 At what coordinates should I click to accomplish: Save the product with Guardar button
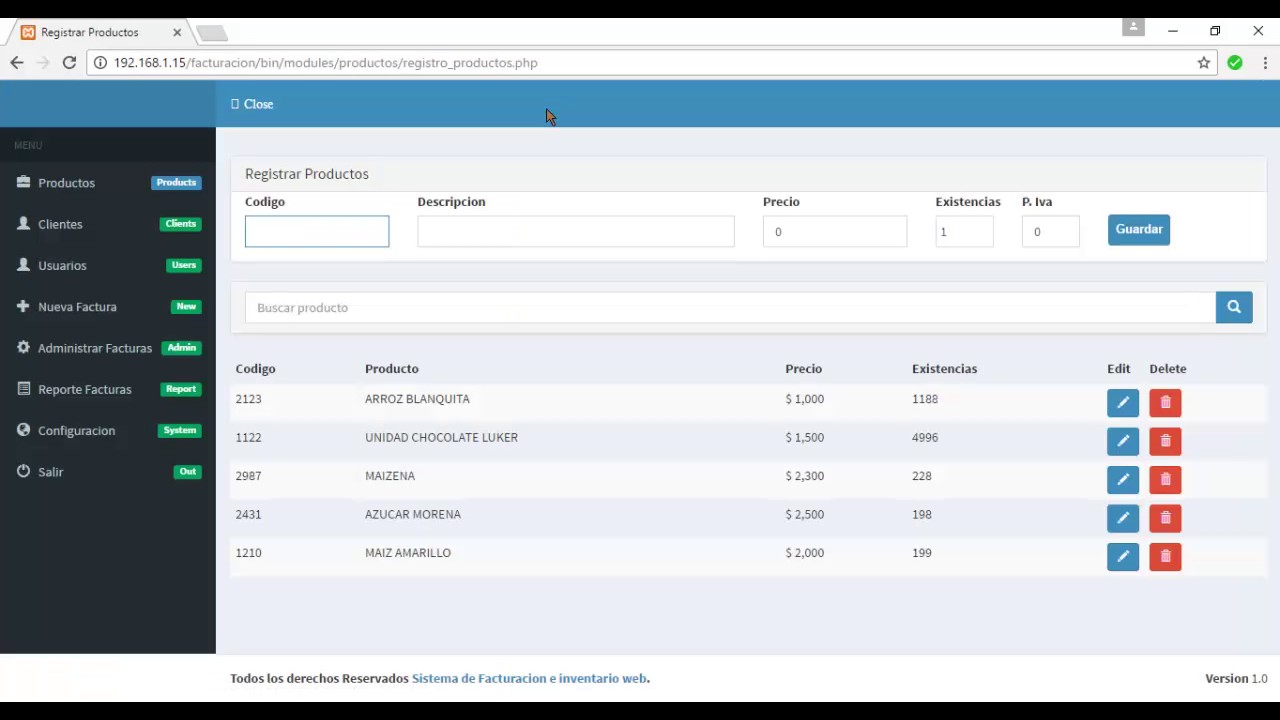[x=1138, y=230]
